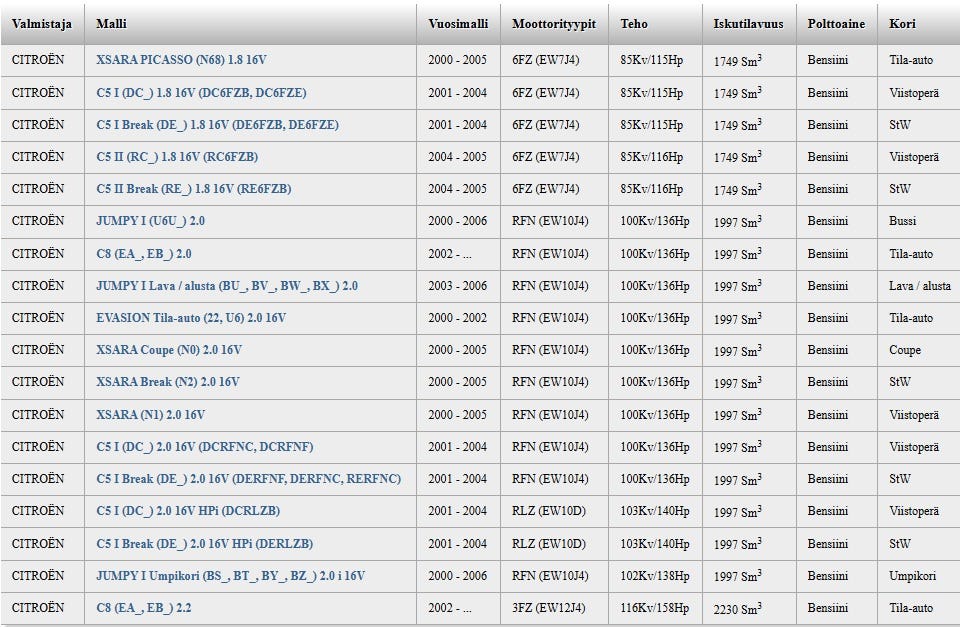Select Coupe body type cell

(x=905, y=350)
